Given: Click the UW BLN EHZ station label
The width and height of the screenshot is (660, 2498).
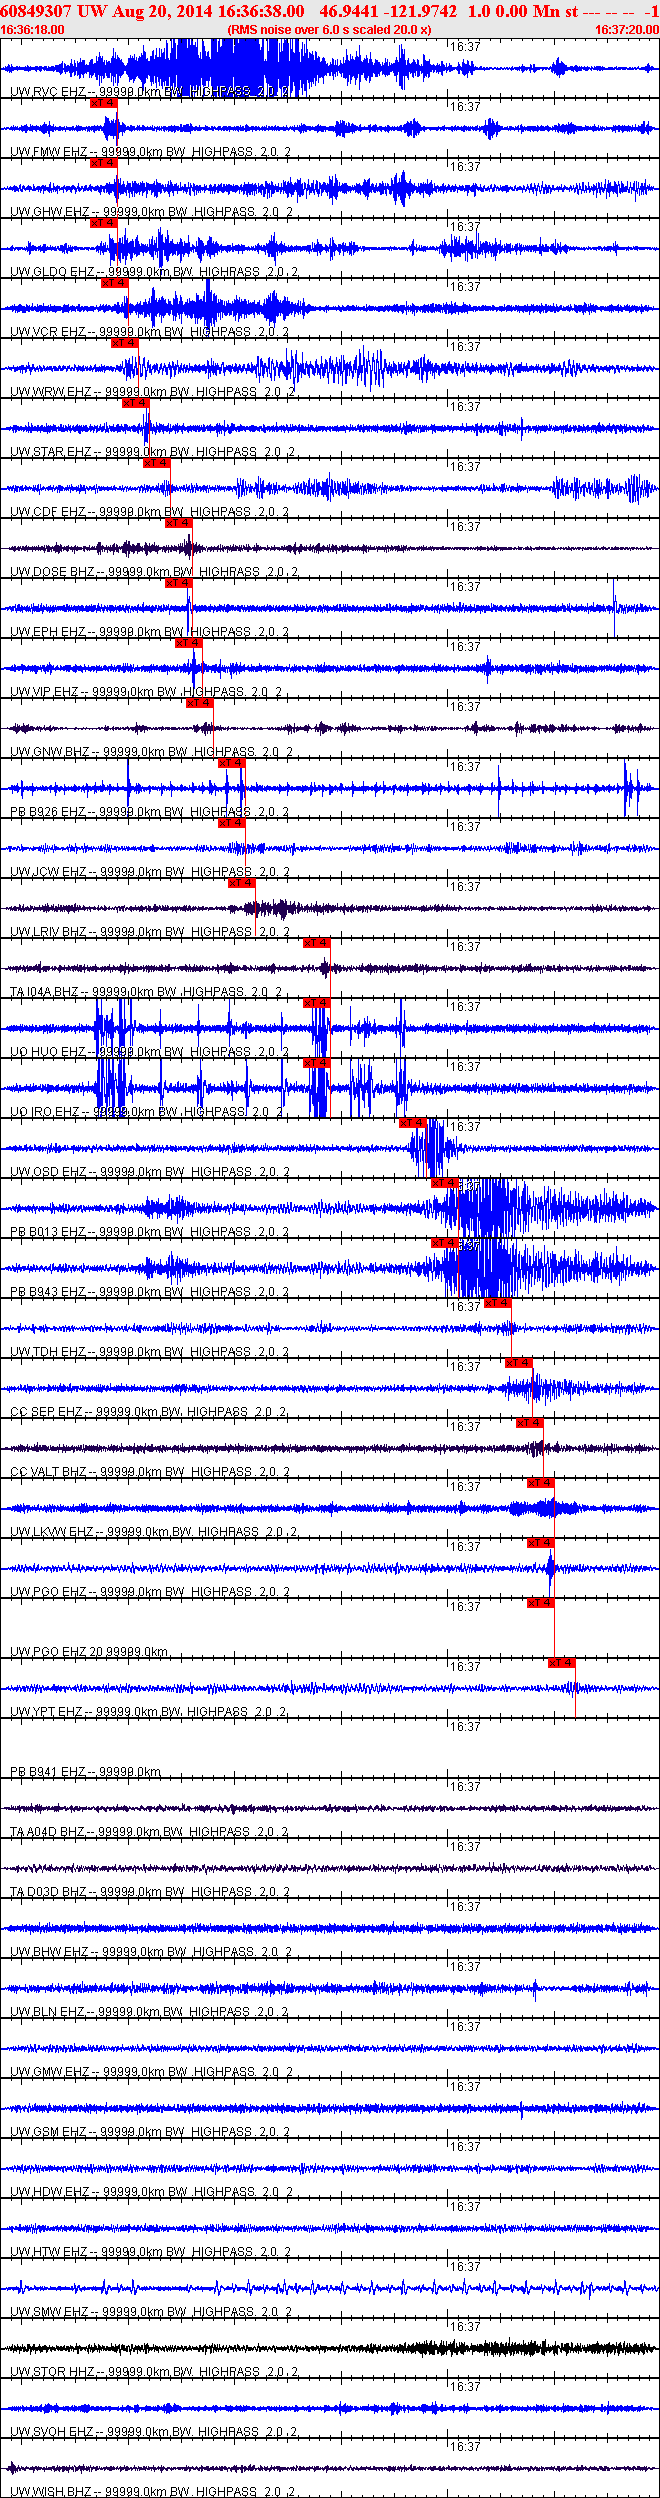Looking at the screenshot, I should coord(150,2012).
